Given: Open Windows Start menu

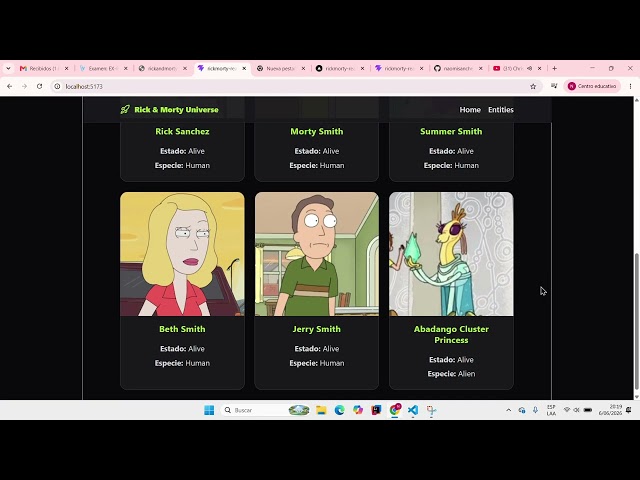Looking at the screenshot, I should click(x=209, y=410).
